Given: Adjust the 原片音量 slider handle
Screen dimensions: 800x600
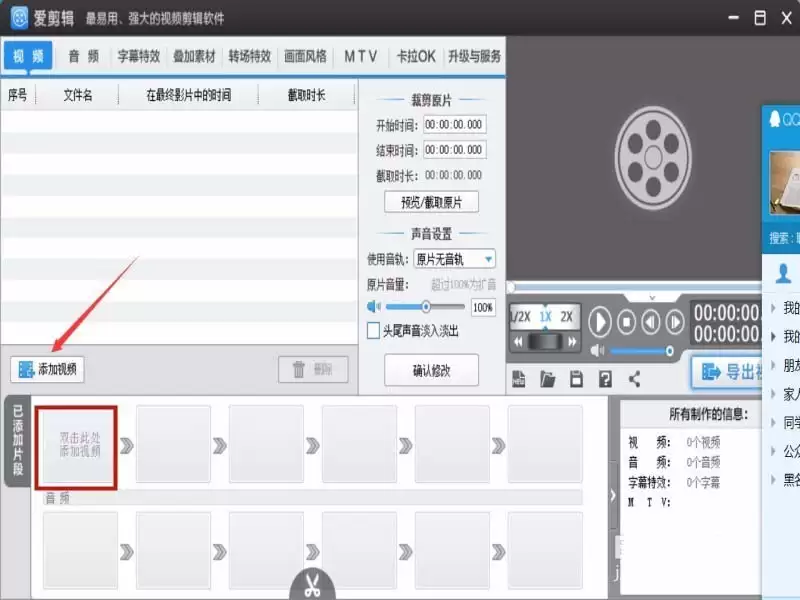Looking at the screenshot, I should 426,307.
